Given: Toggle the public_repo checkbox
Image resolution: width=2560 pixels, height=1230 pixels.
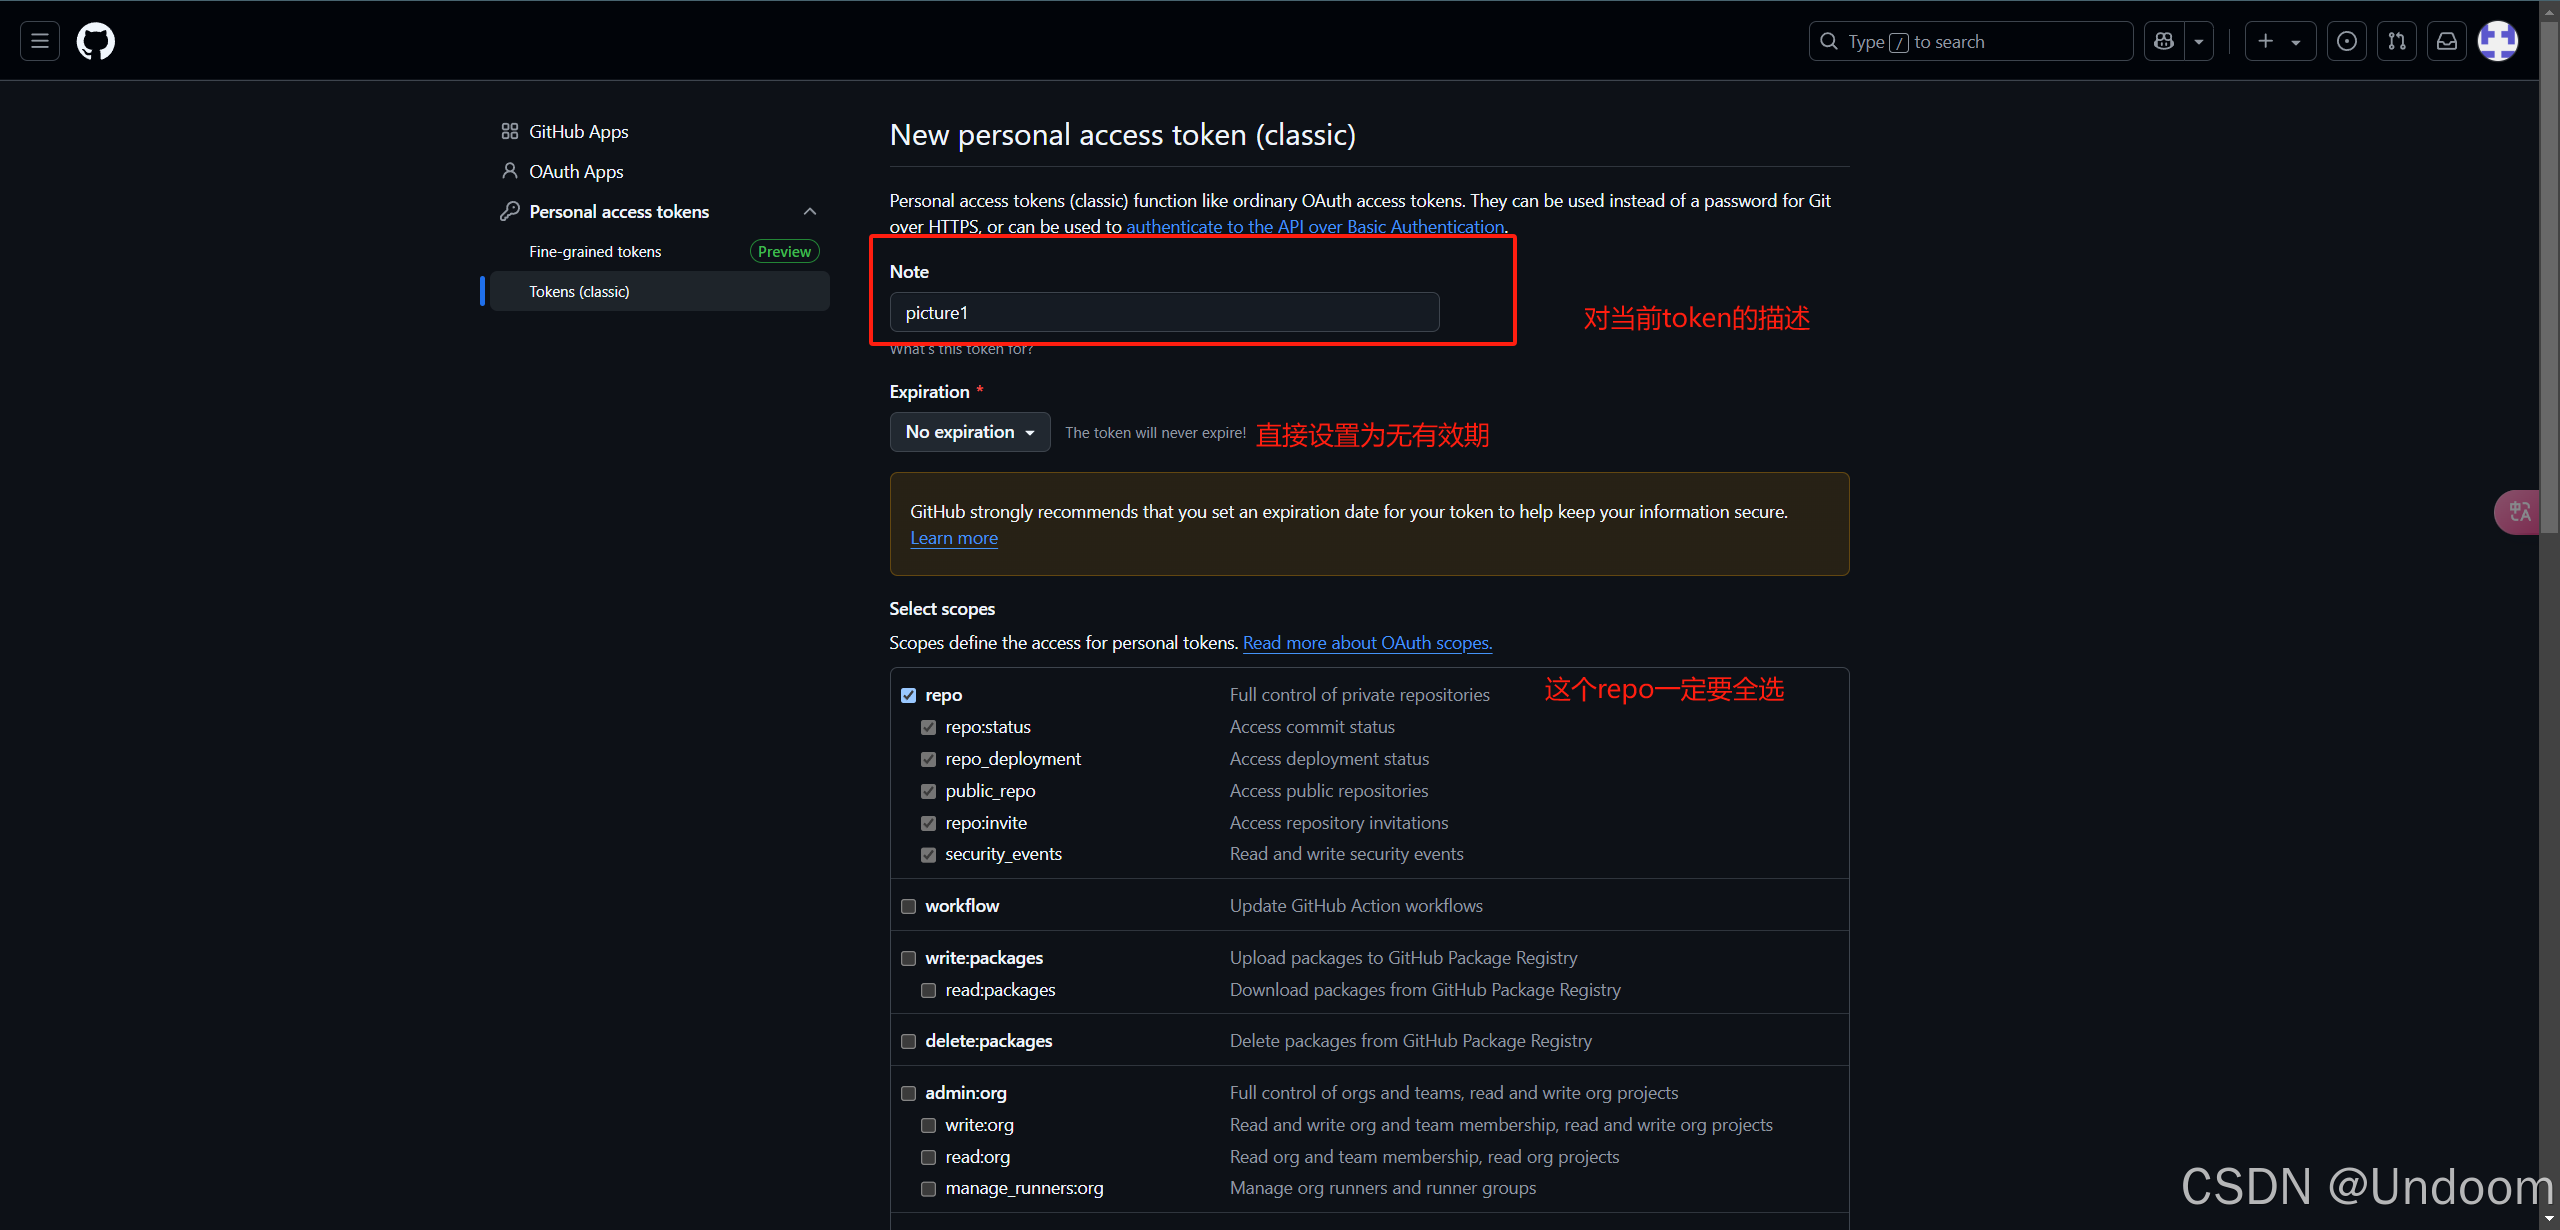Looking at the screenshot, I should 928,791.
